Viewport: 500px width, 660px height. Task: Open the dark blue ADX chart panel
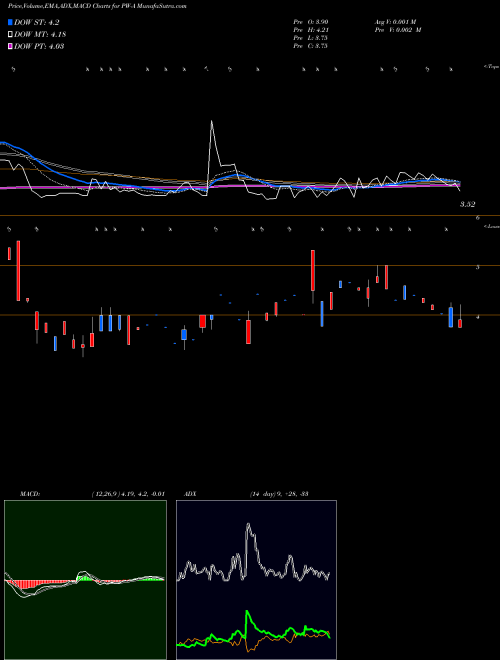256,580
